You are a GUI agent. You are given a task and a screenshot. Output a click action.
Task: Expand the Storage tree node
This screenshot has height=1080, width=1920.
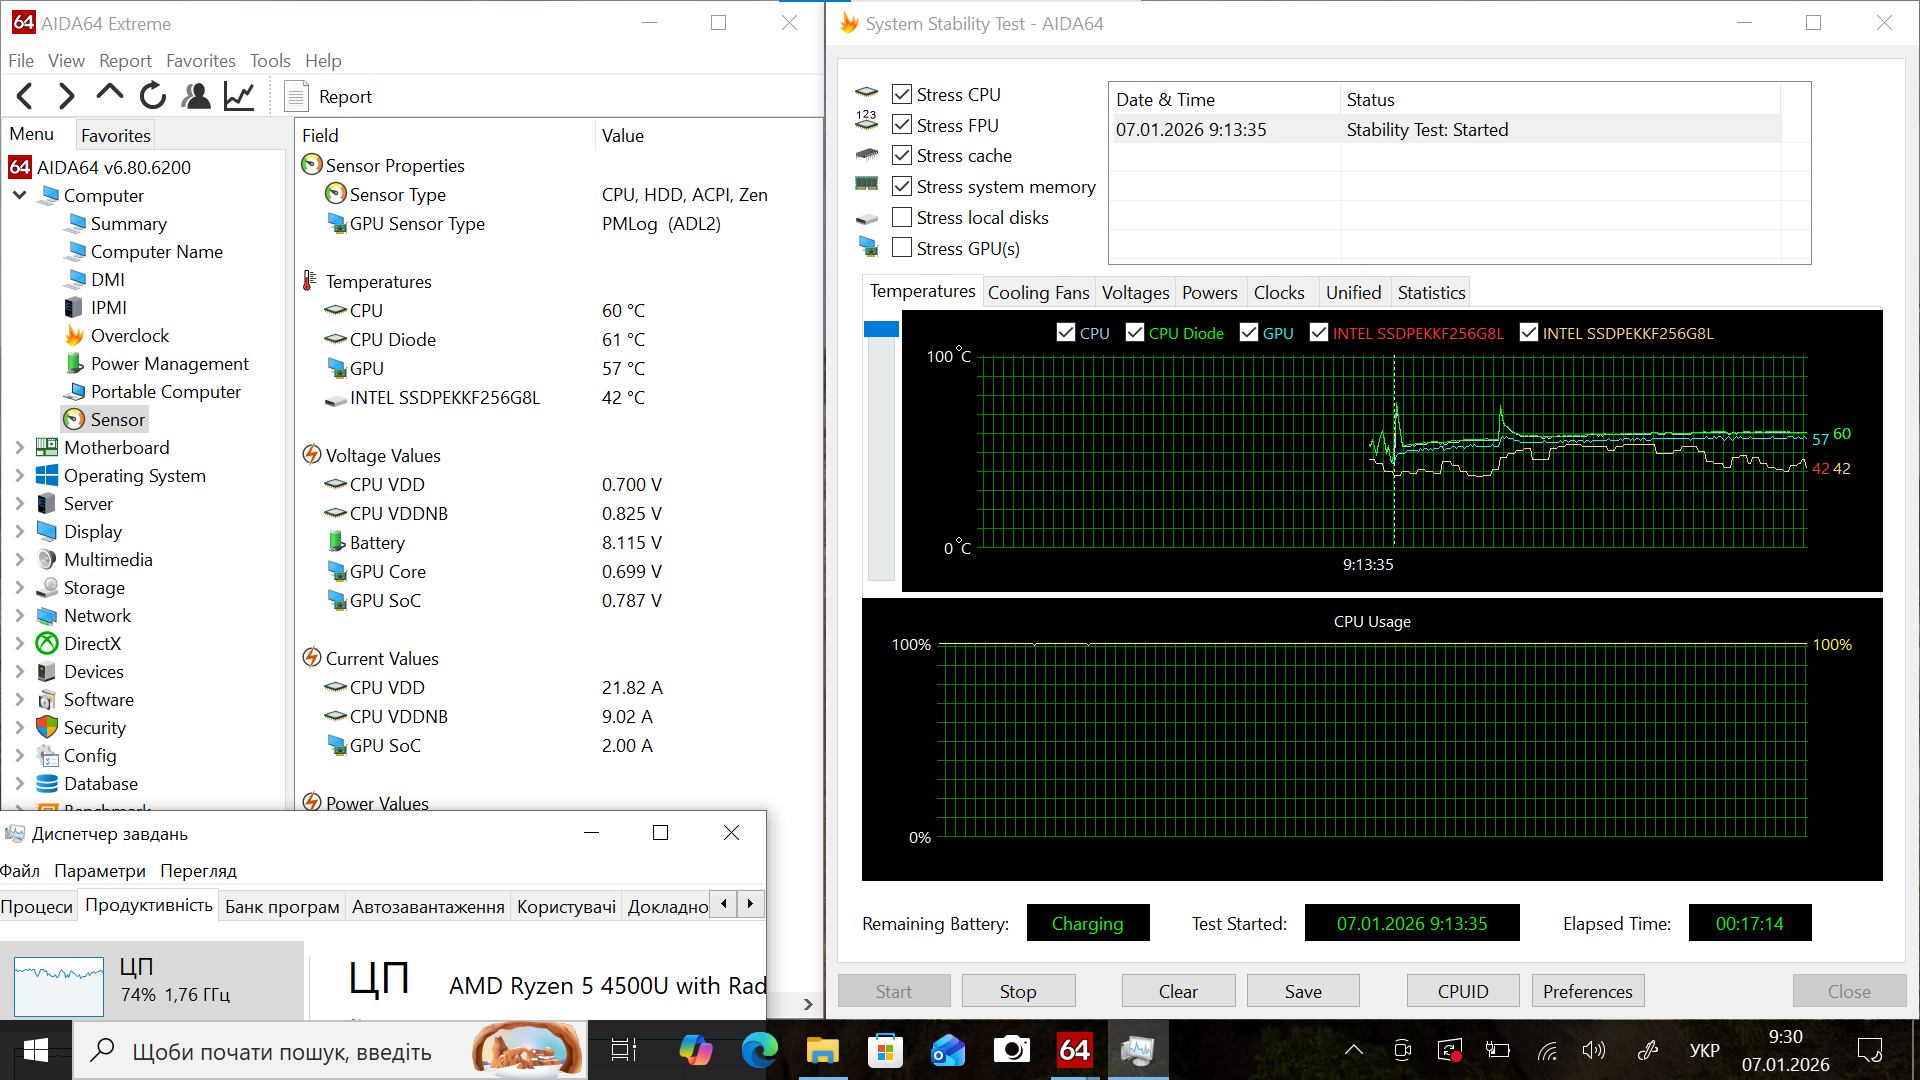(19, 588)
